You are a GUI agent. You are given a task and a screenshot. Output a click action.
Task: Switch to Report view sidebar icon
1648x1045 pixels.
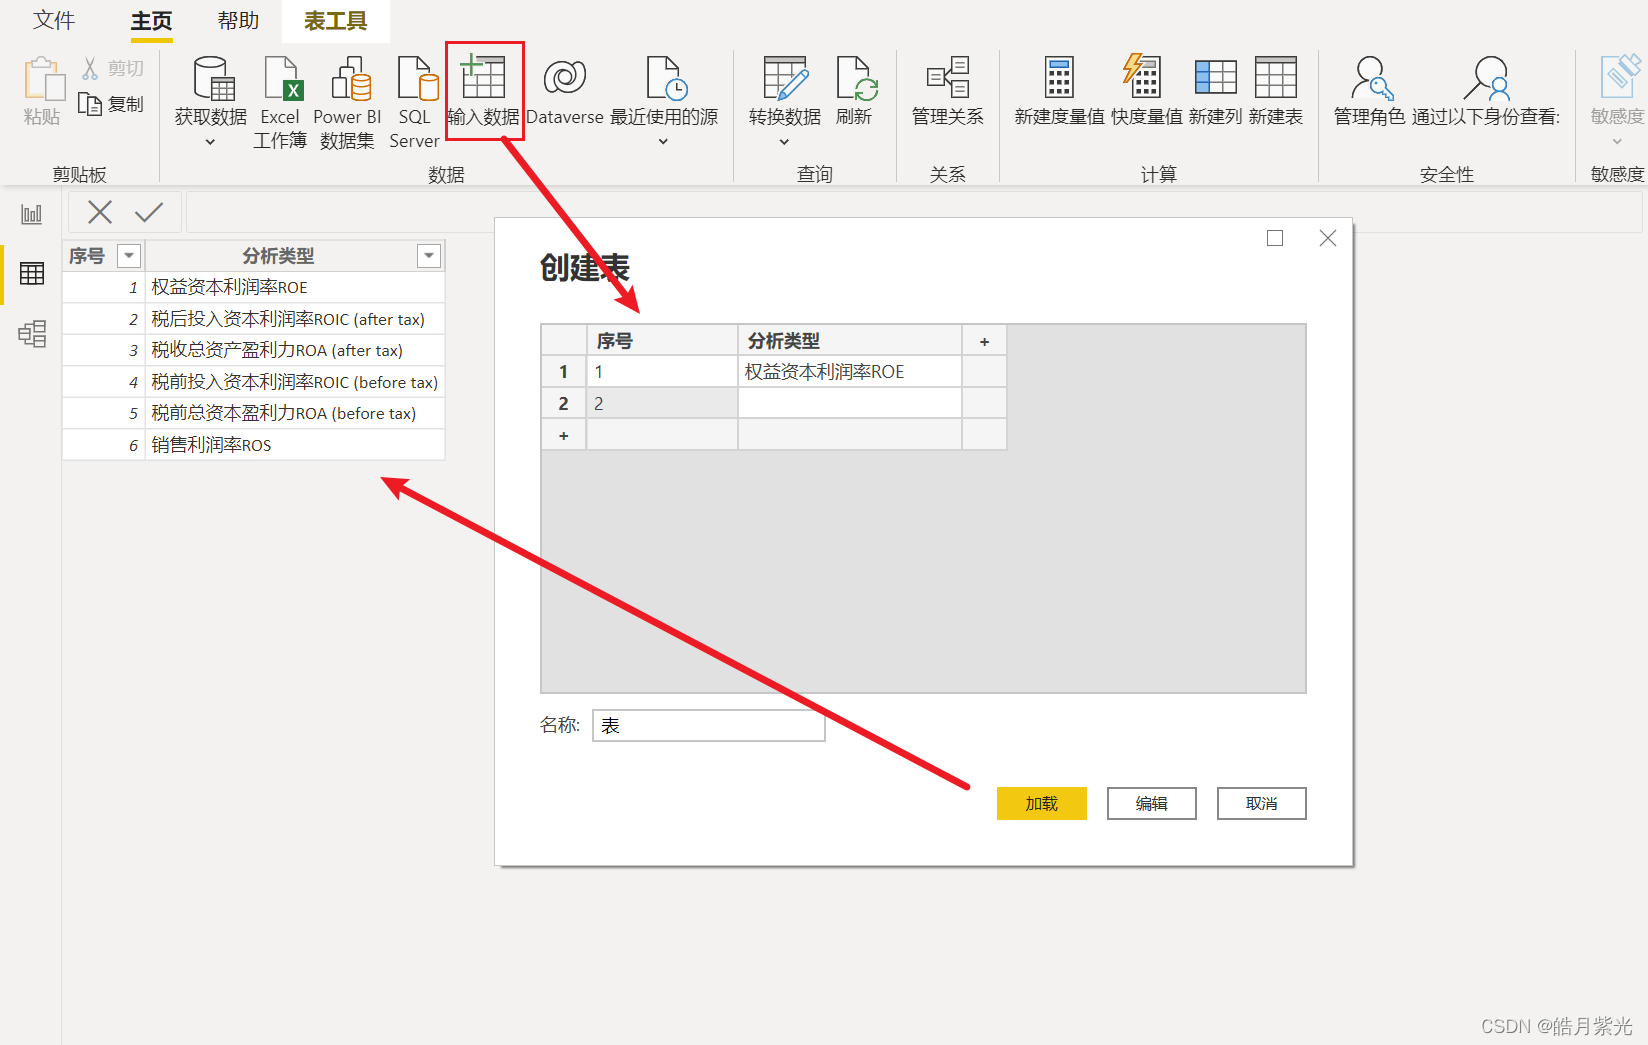[32, 214]
